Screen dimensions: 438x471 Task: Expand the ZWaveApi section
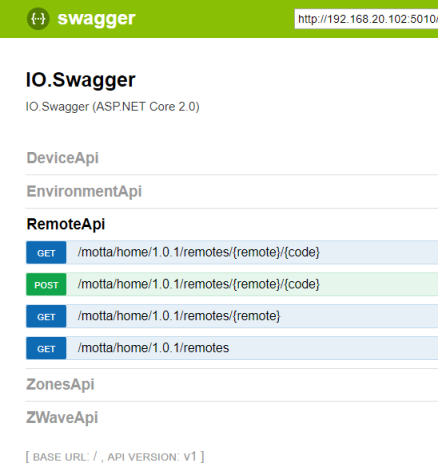62,418
